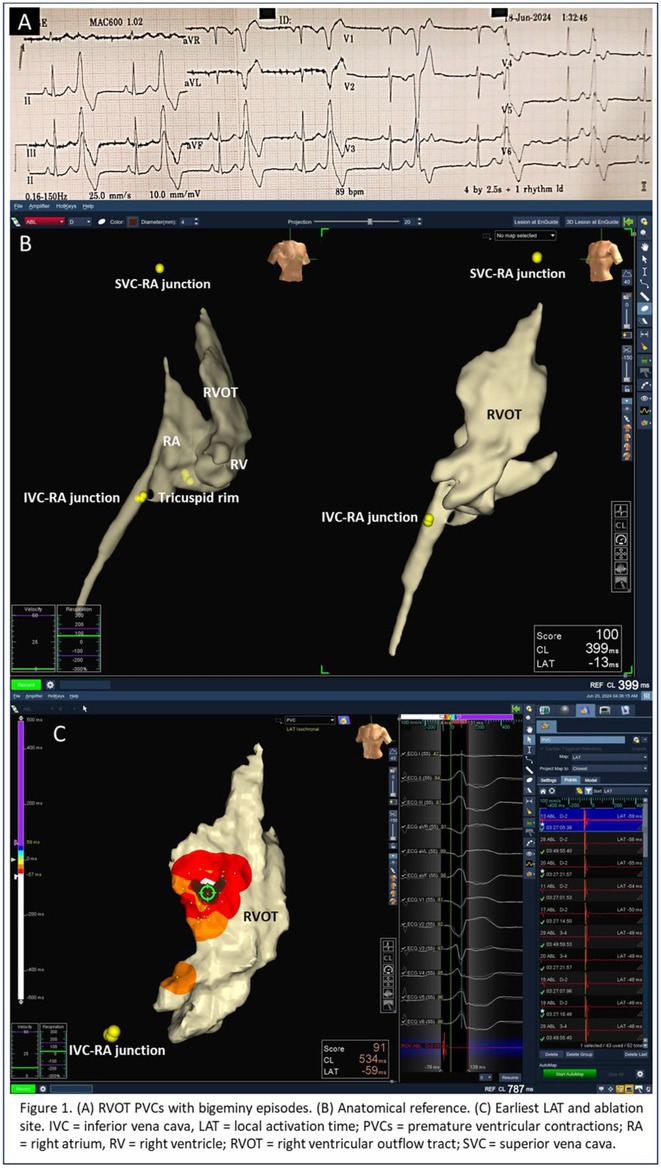Select the white ellipse lesion tool in panel C toolbar
The height and width of the screenshot is (1168, 661).
529,780
